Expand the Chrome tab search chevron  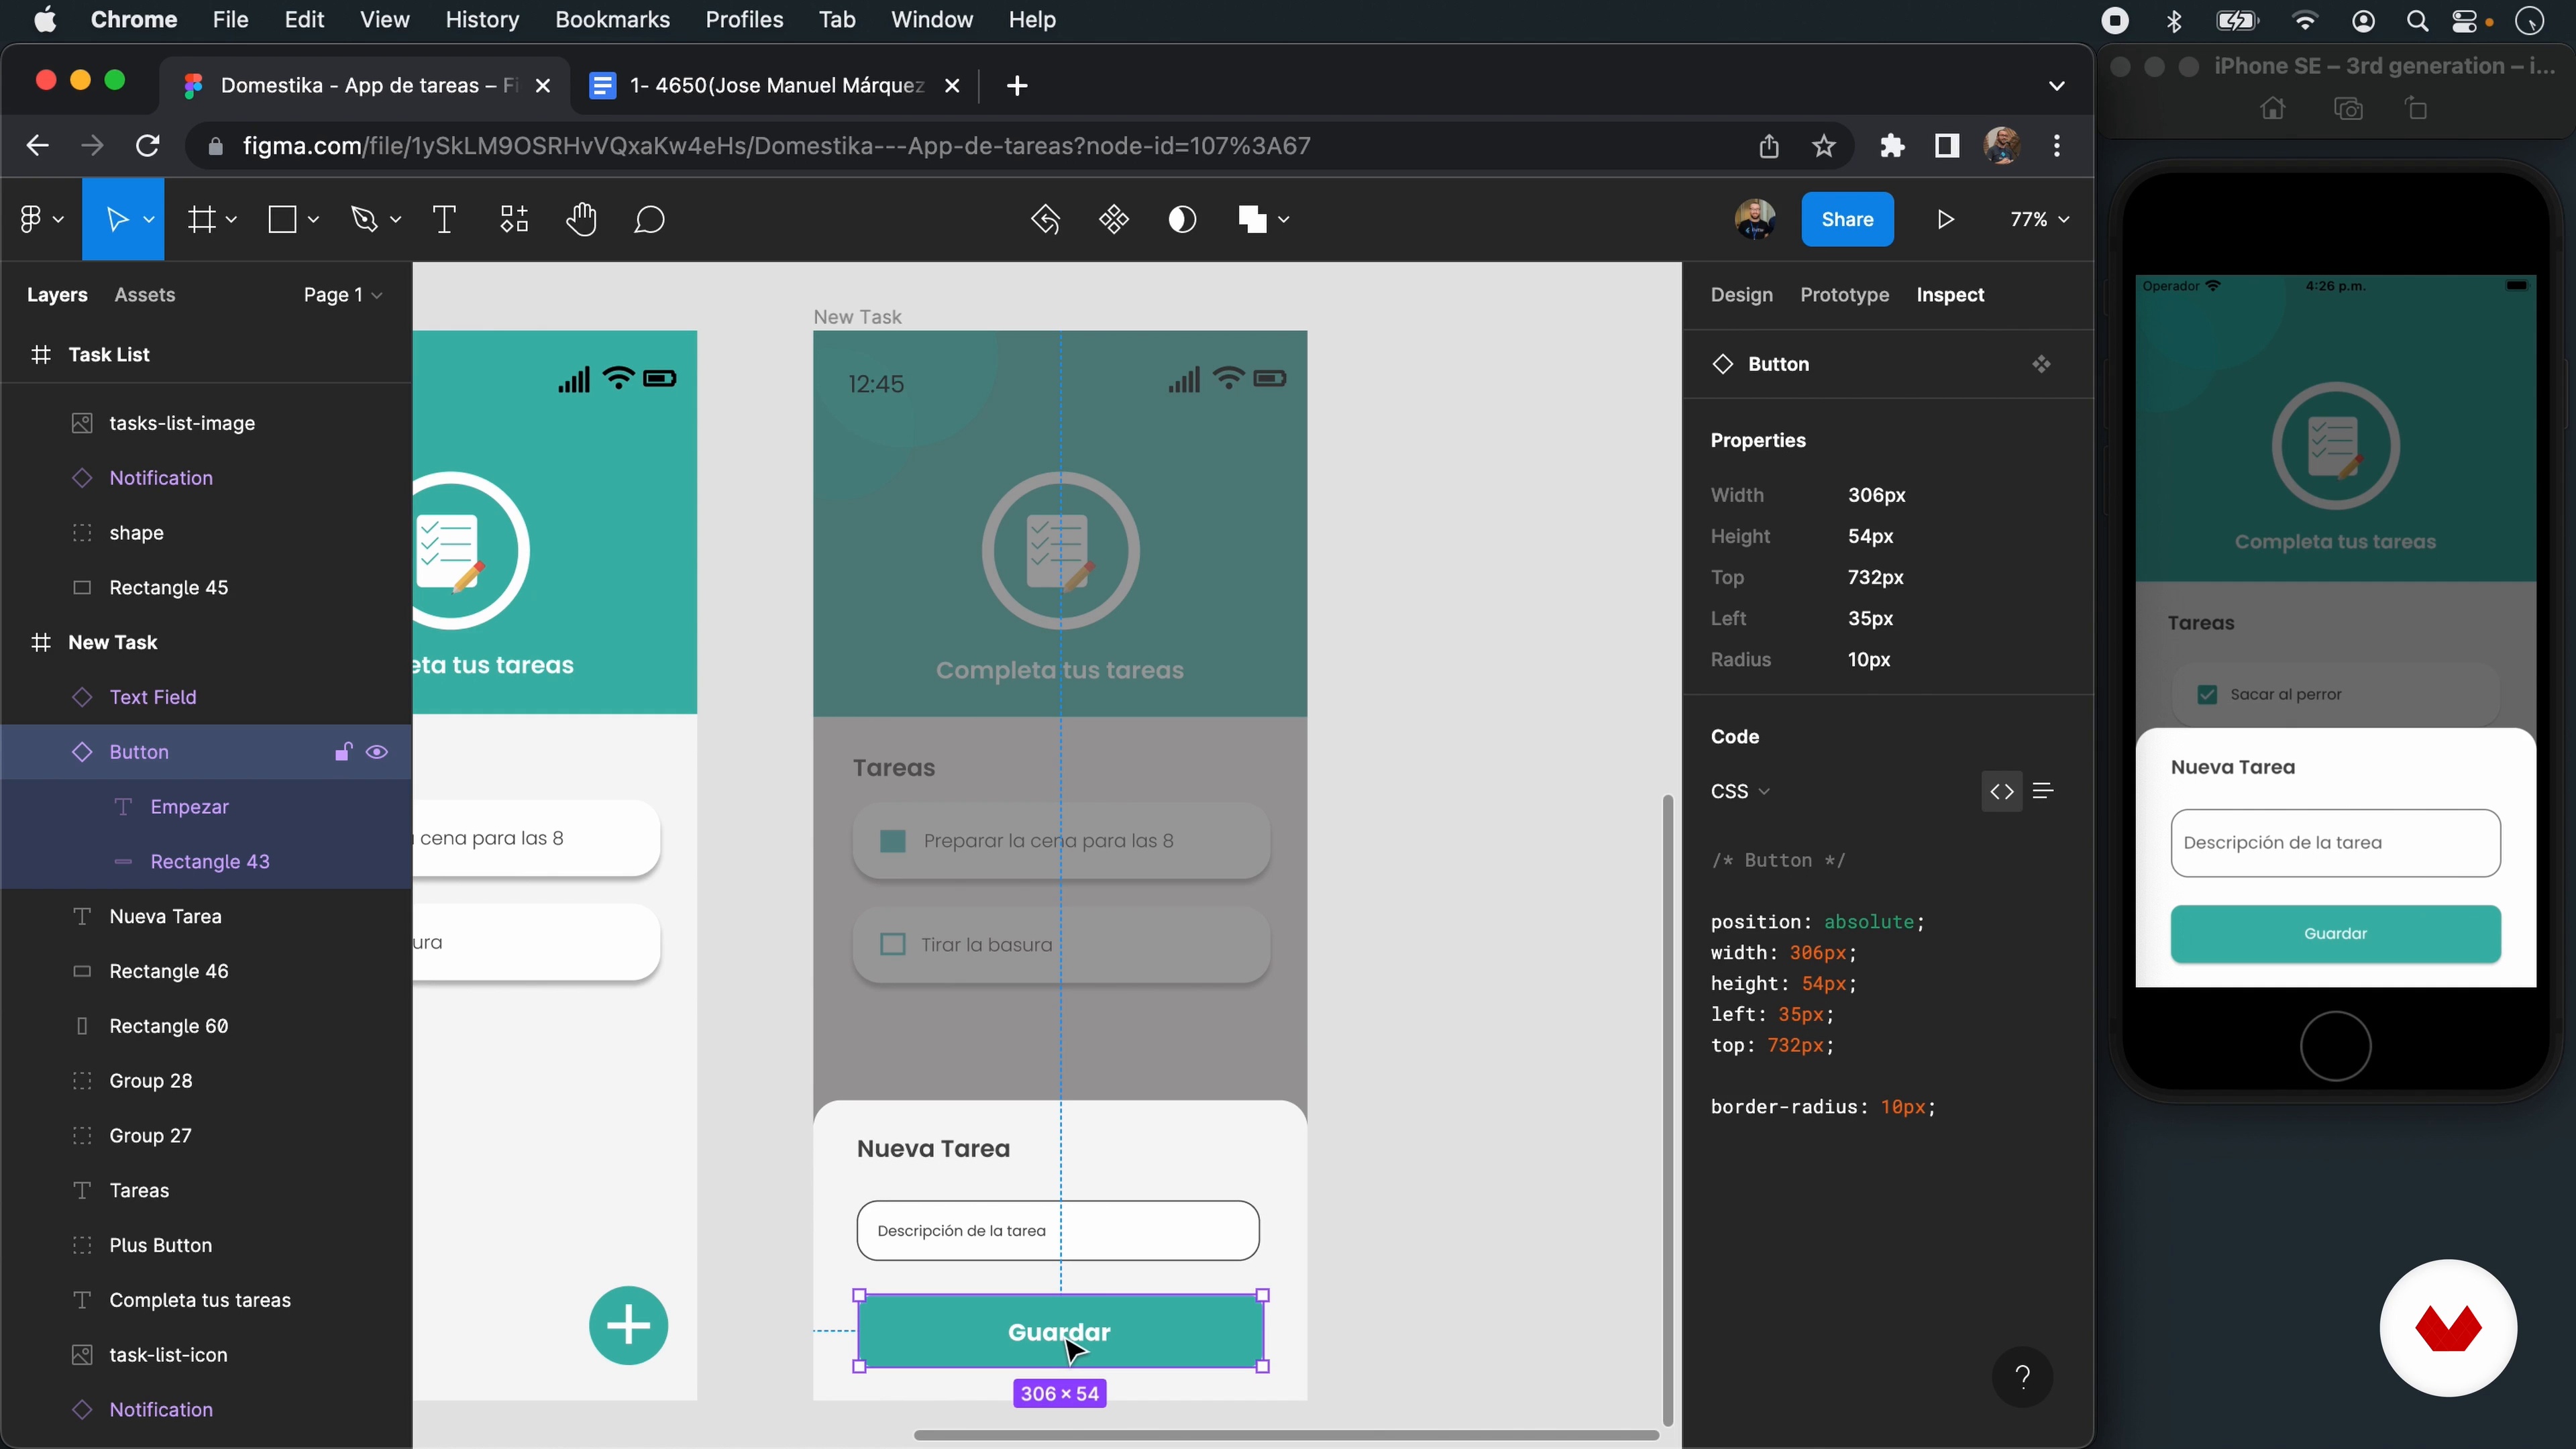[2056, 86]
